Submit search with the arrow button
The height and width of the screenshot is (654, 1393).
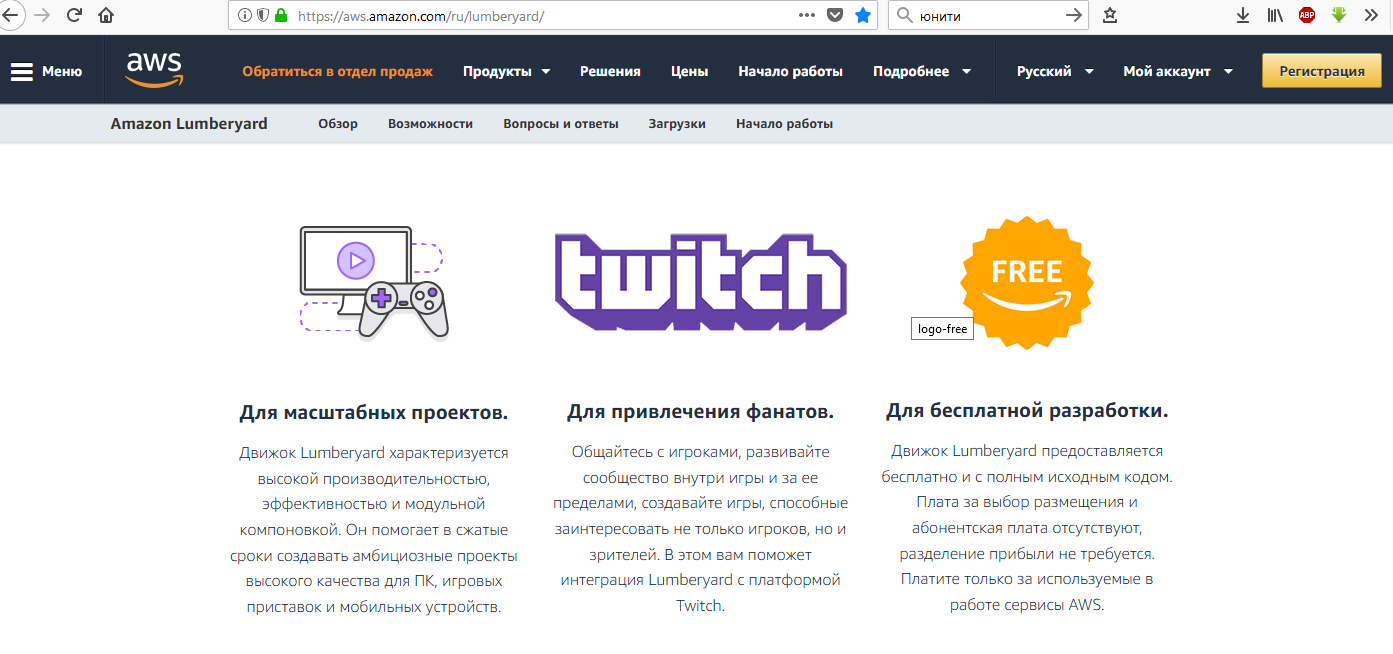(x=1074, y=15)
